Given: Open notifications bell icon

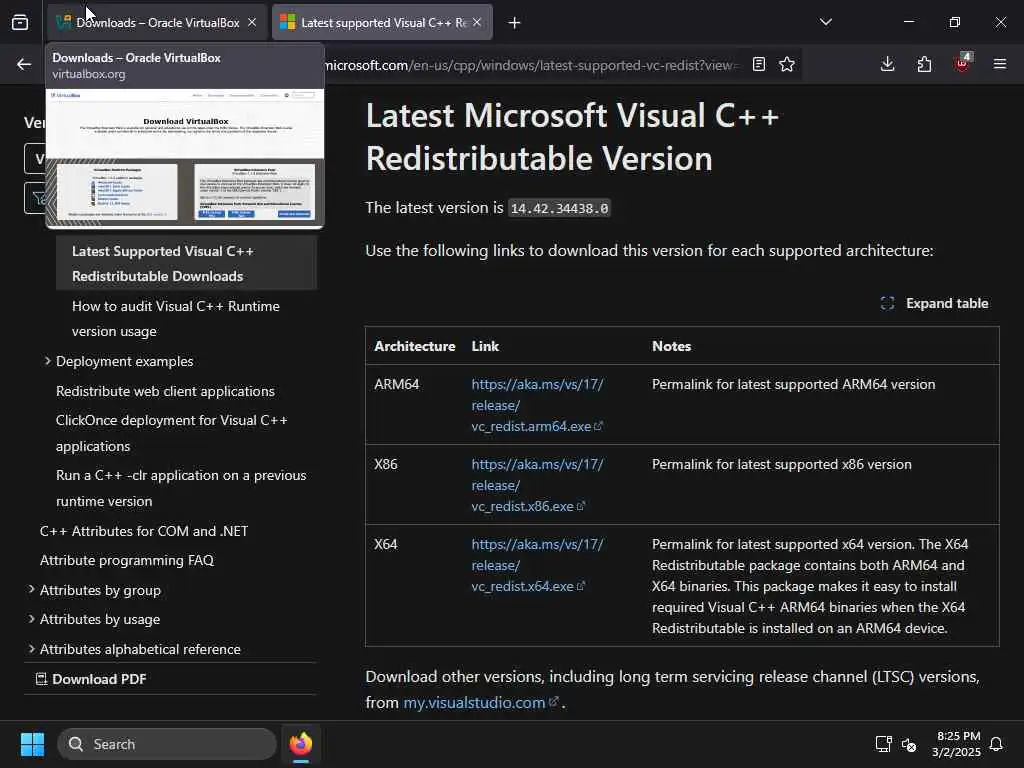Looking at the screenshot, I should click(x=997, y=744).
